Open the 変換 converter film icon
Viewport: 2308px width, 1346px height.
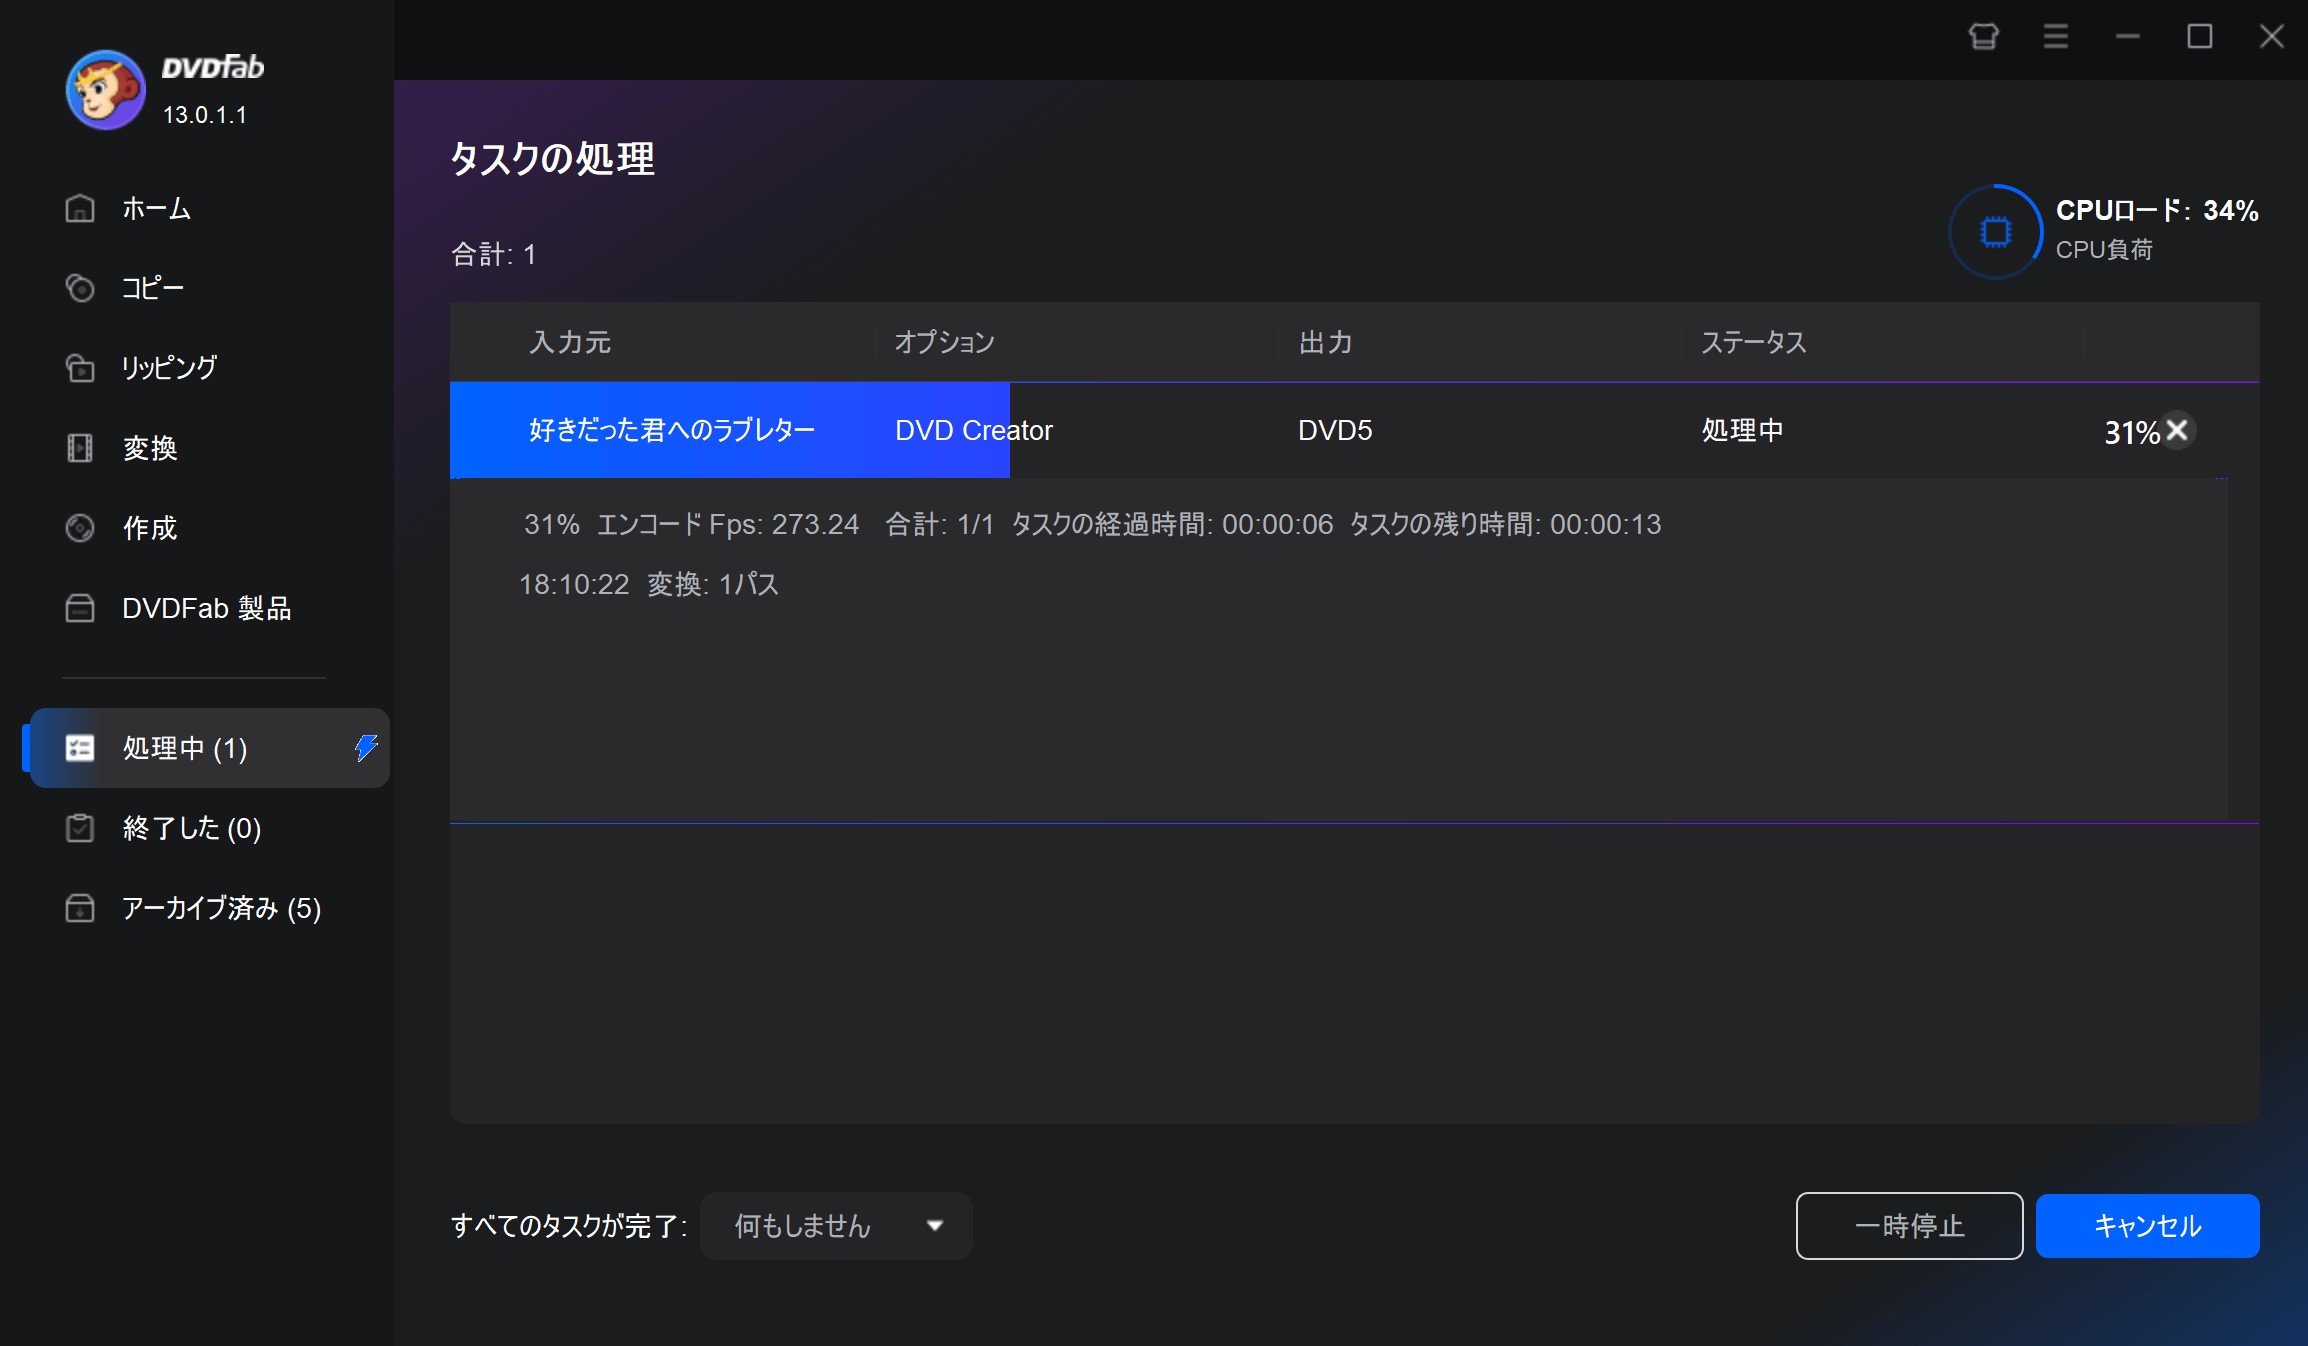pos(80,448)
